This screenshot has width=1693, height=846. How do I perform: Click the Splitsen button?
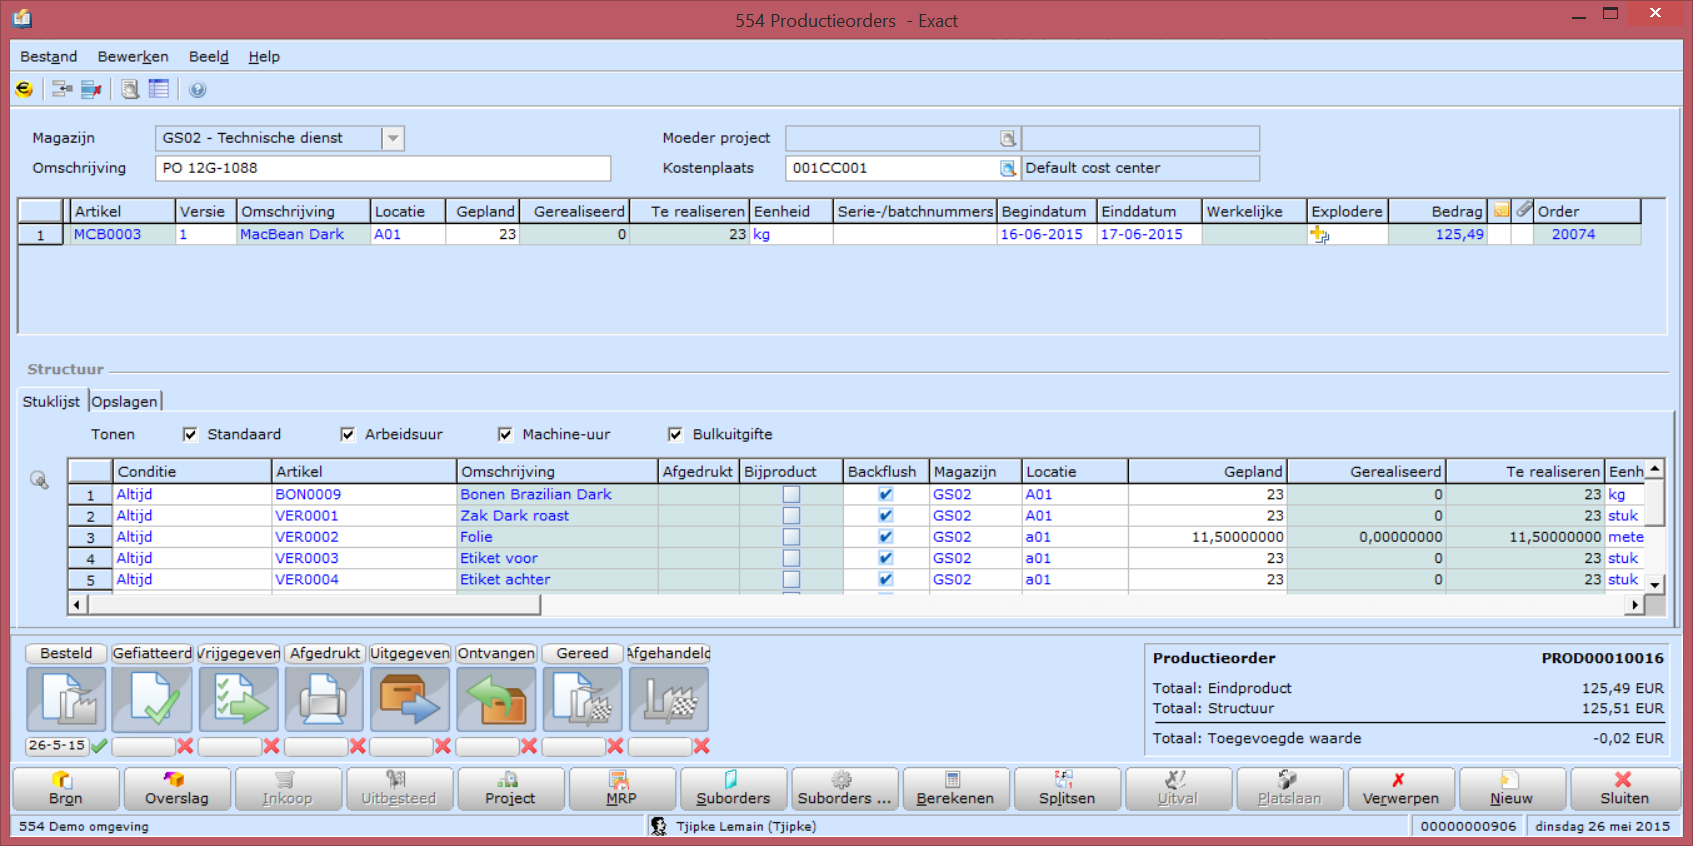[1067, 788]
